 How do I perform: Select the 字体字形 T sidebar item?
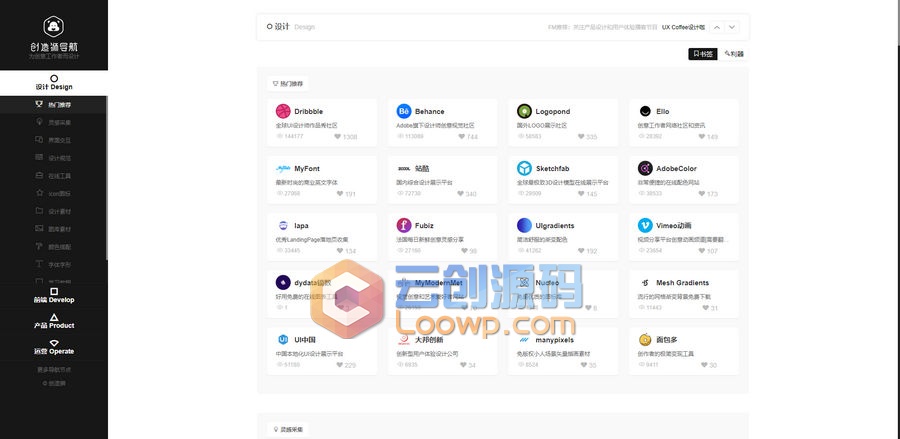(x=53, y=265)
